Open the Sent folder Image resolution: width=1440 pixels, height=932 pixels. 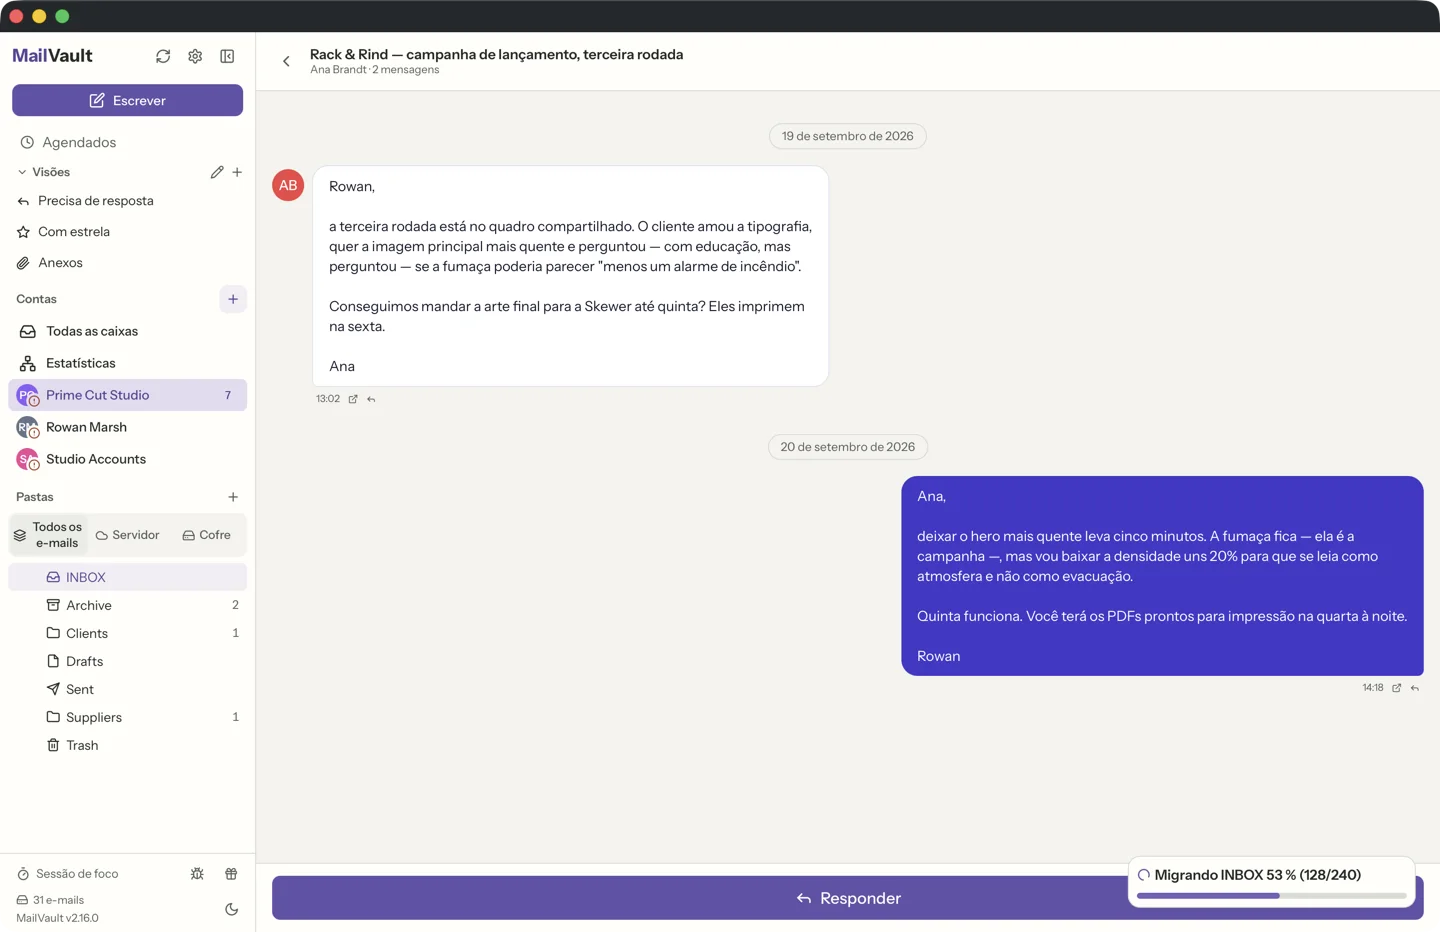tap(127, 689)
